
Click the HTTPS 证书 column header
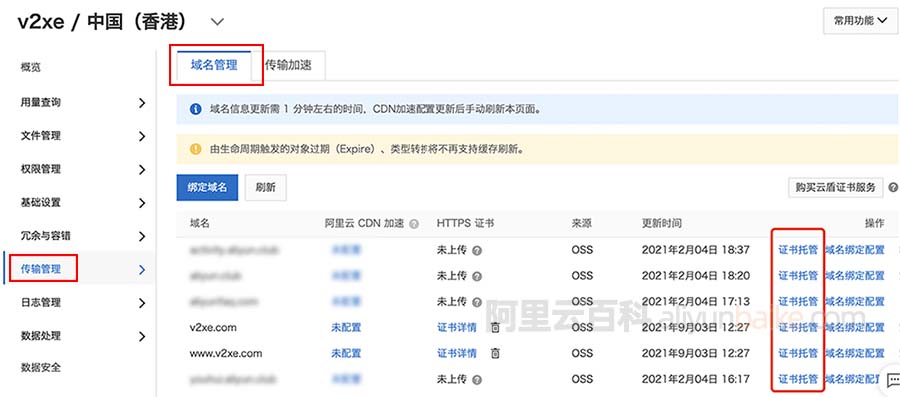pos(465,223)
